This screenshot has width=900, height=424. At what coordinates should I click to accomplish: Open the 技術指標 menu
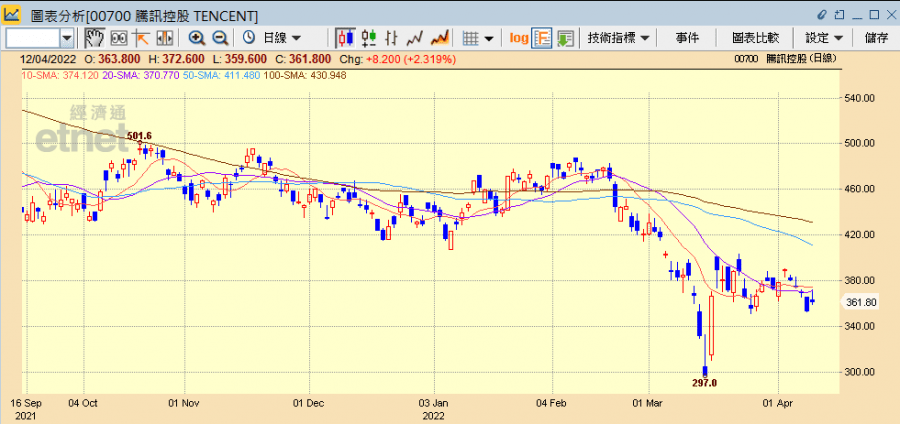pos(618,38)
